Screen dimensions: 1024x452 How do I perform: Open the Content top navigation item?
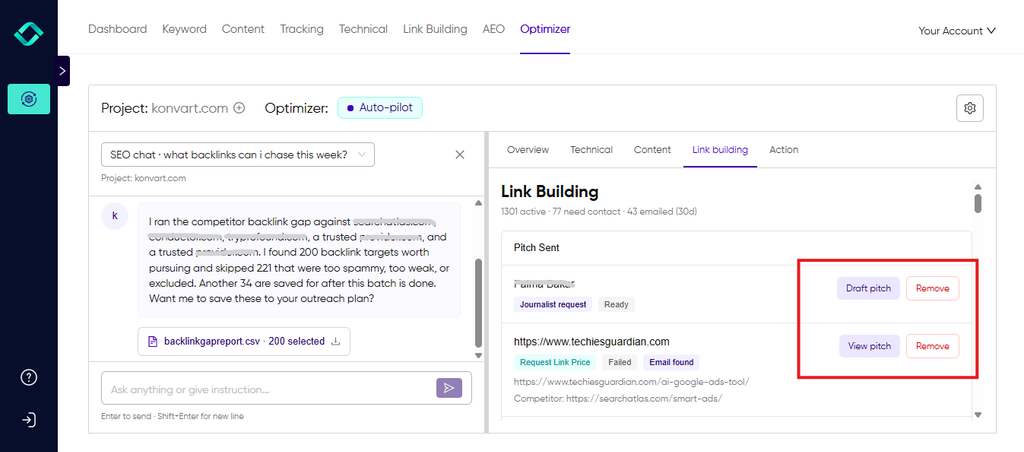coord(243,29)
